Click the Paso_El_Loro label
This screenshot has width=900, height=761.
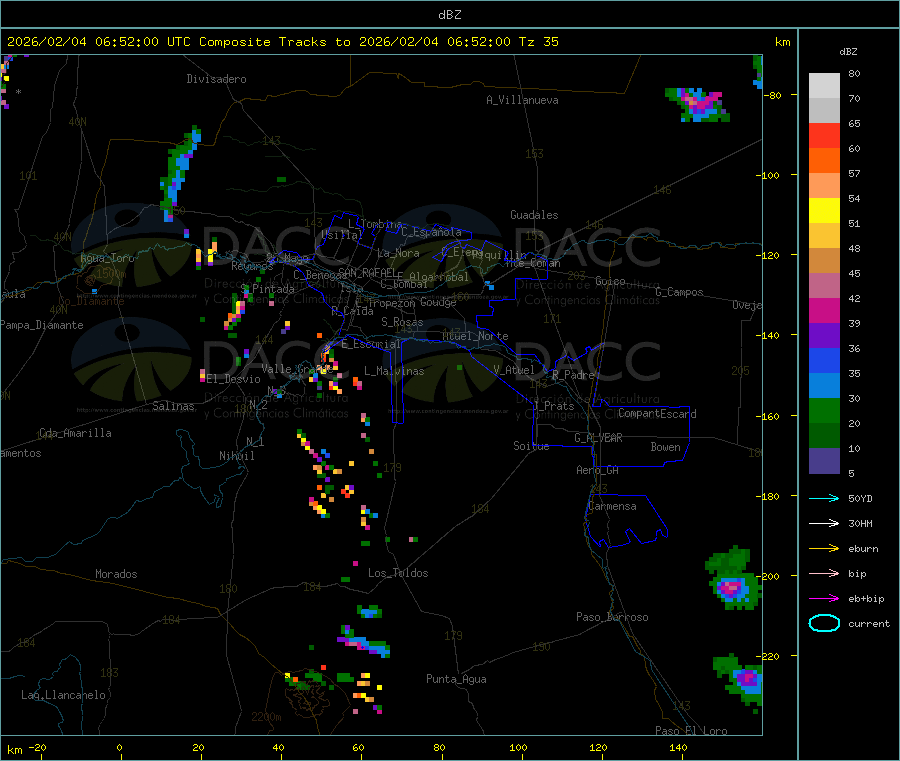692,731
